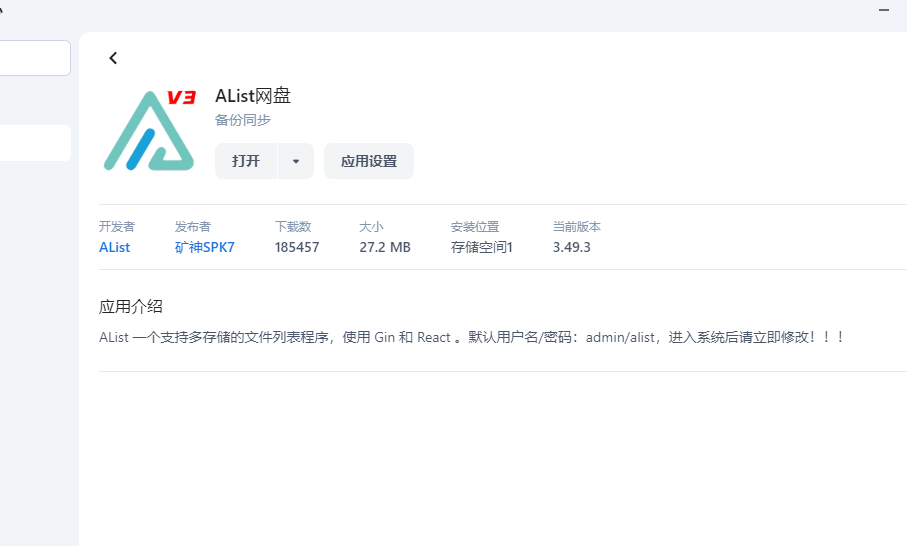Screen dimensions: 907x546
Task: Open 应用设置 app settings
Action: [x=369, y=161]
